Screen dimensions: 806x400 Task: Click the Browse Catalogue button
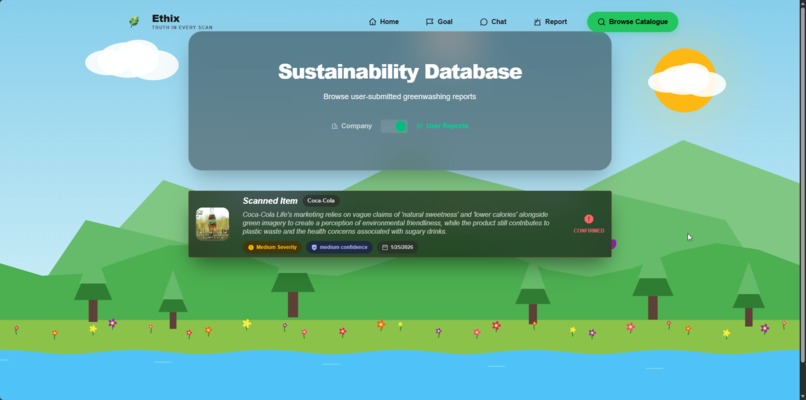pyautogui.click(x=632, y=22)
